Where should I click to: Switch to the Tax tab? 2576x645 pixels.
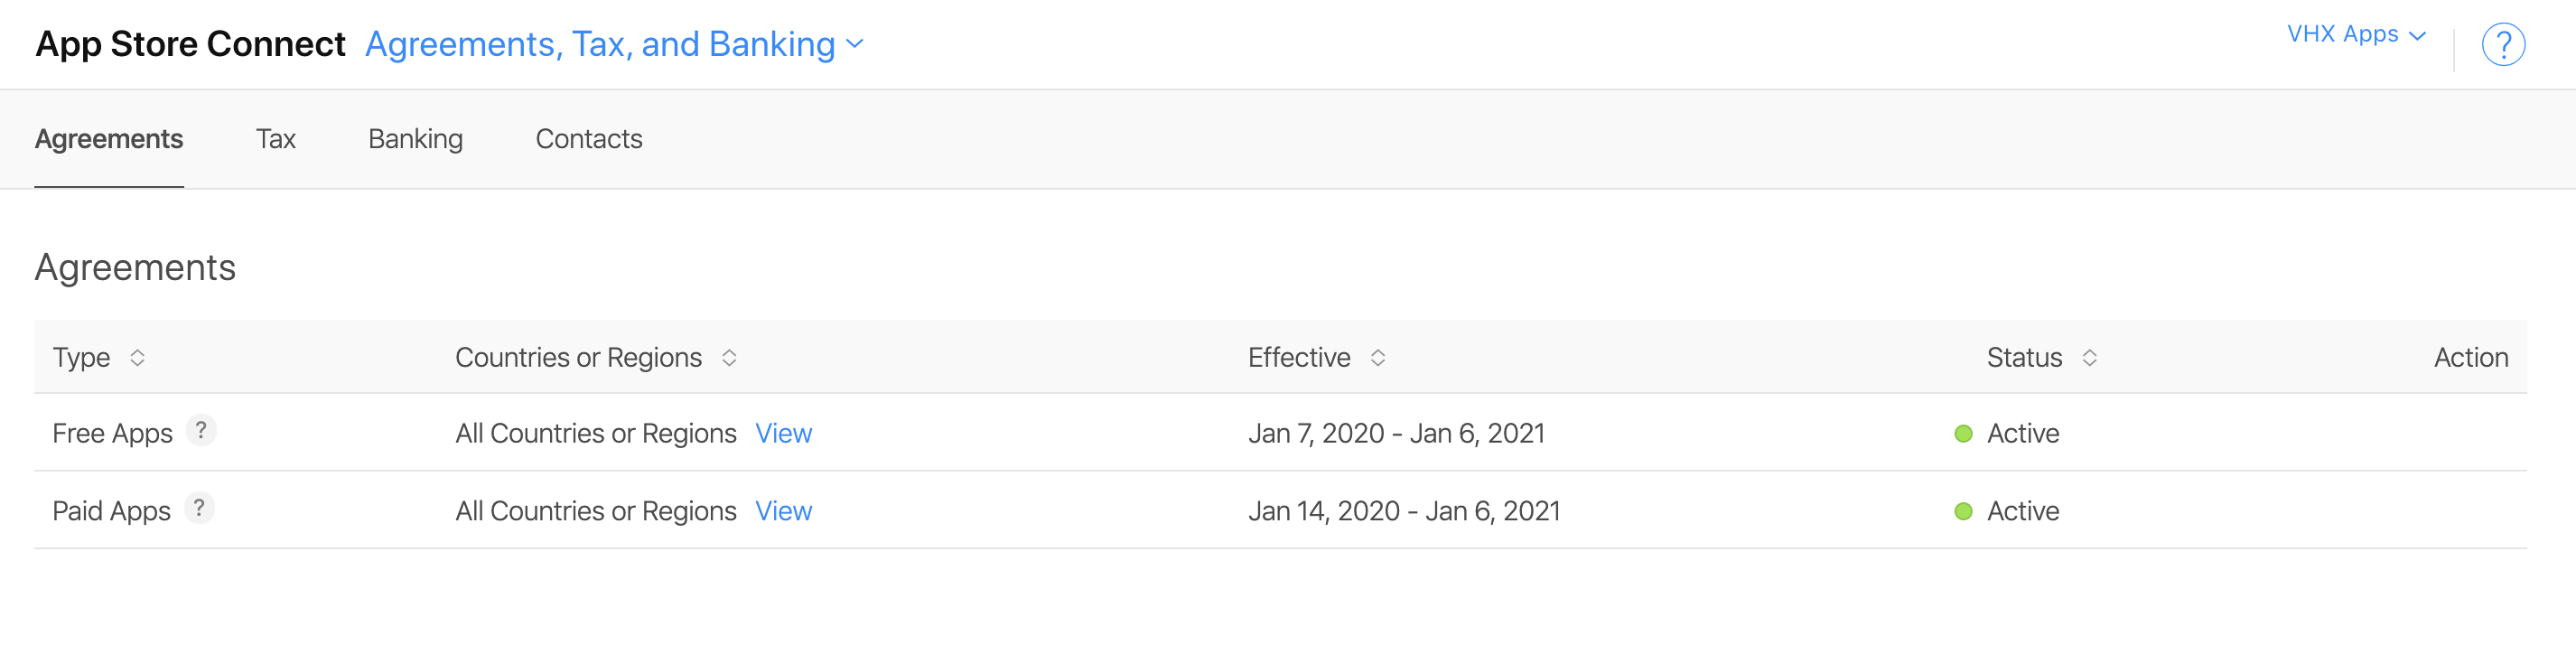click(275, 139)
